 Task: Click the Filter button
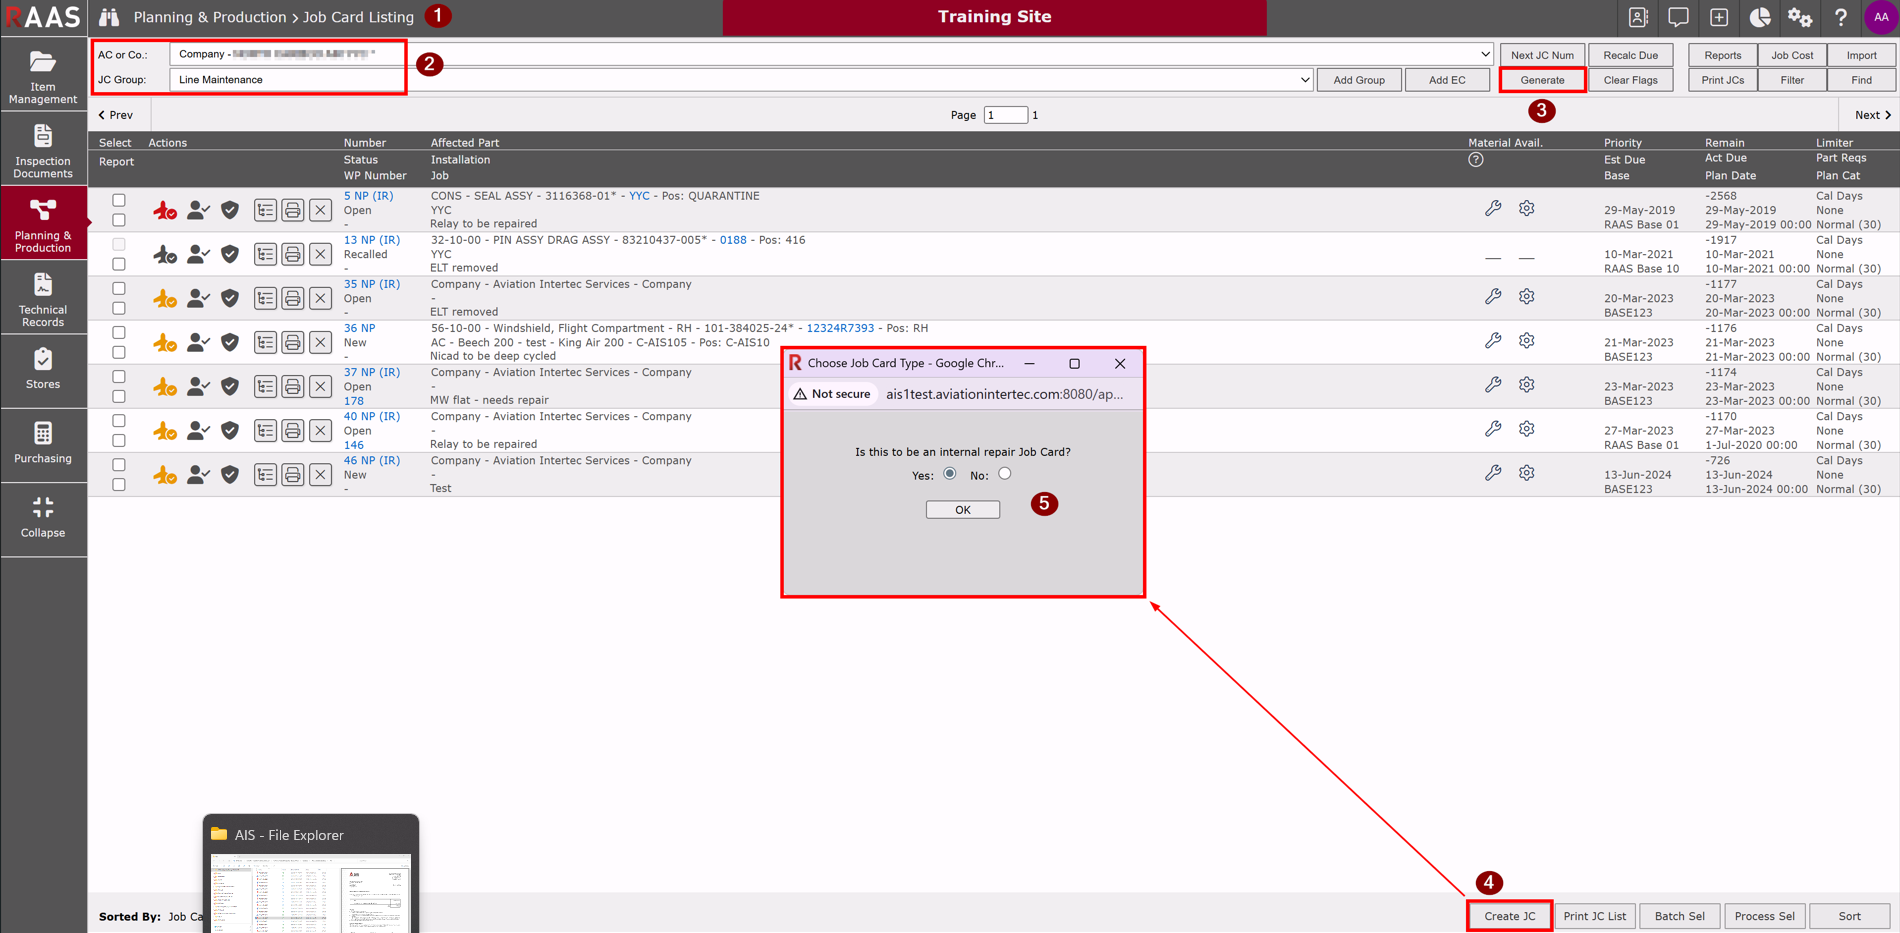coord(1792,80)
